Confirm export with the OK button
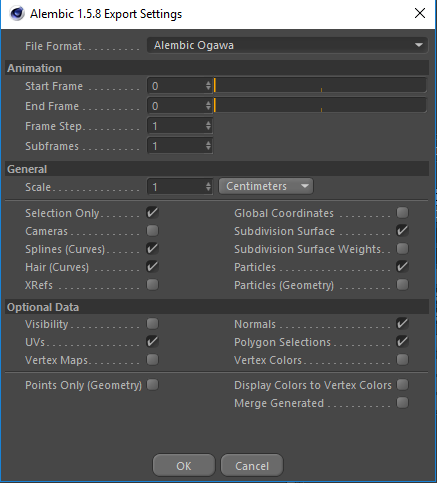The width and height of the screenshot is (437, 483). (184, 465)
